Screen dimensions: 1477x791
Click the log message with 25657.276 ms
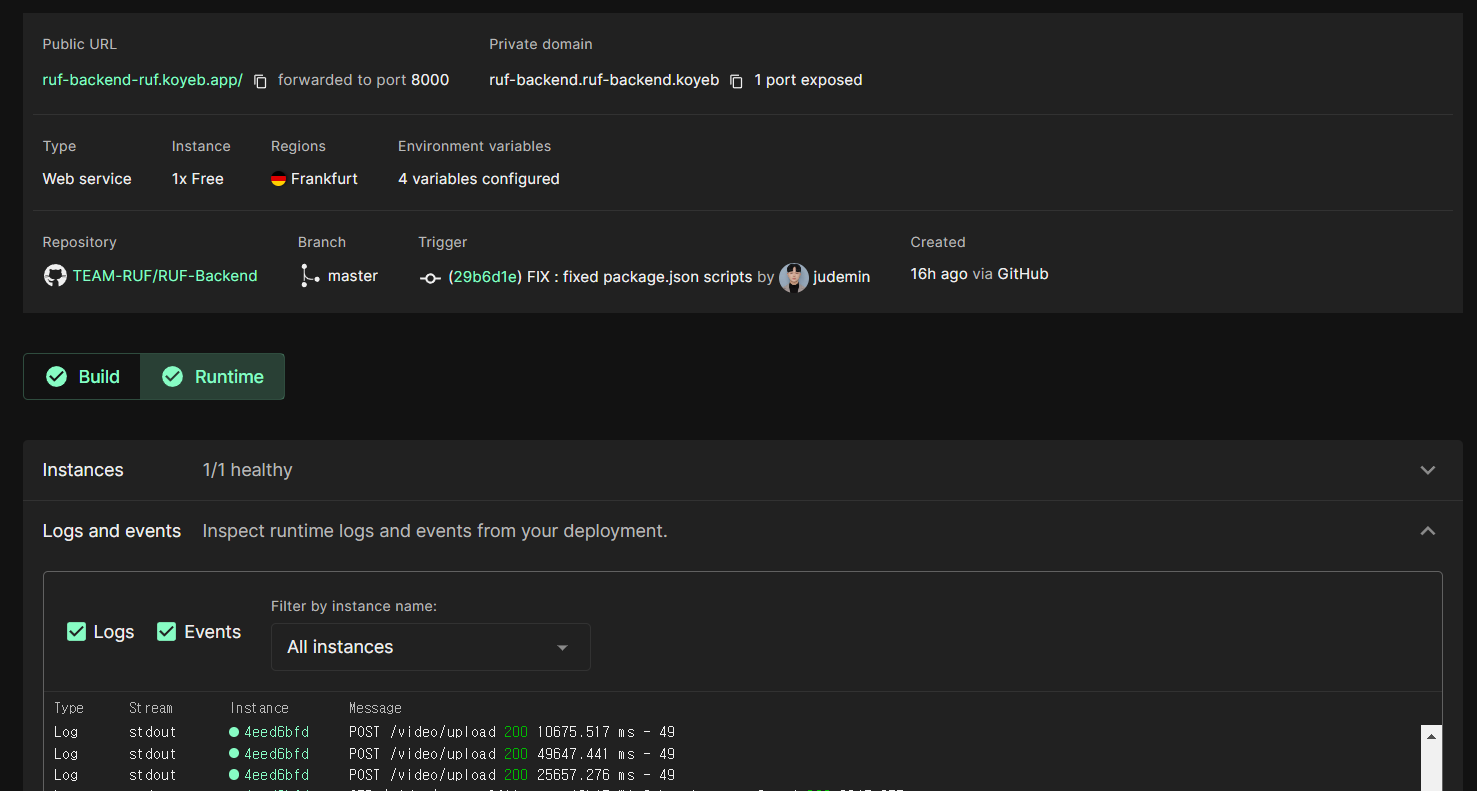512,775
